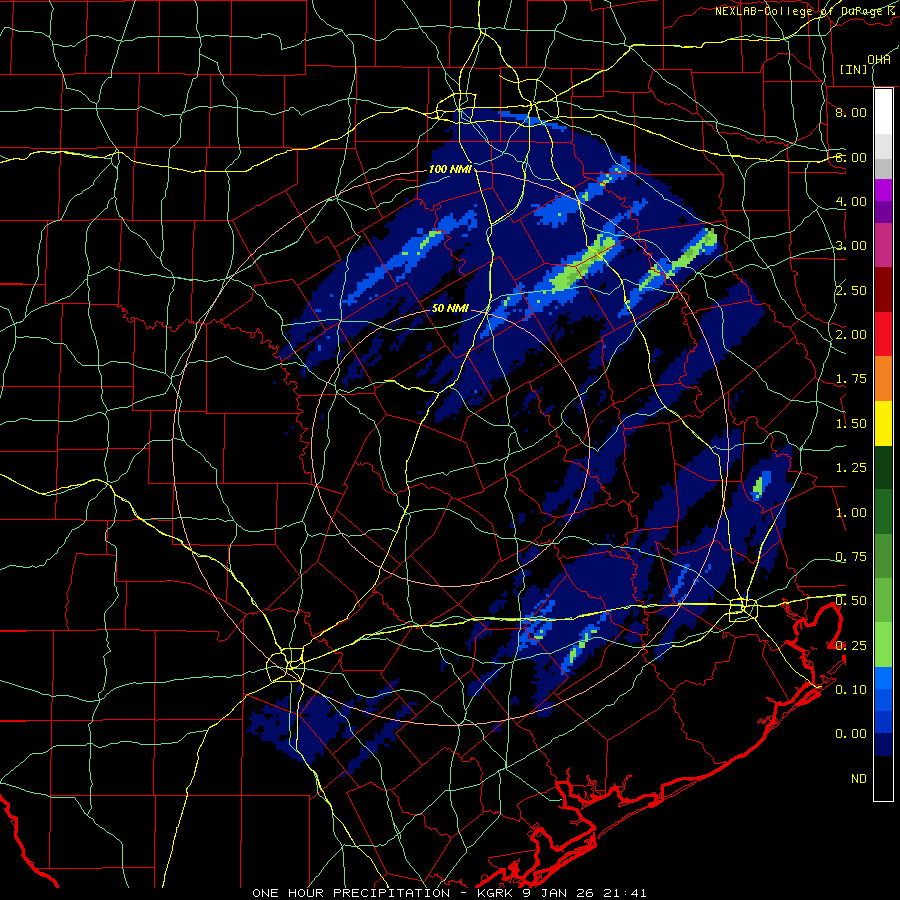Pick the pink swatch beside 3.00
Image resolution: width=900 pixels, height=900 pixels.
[x=883, y=245]
